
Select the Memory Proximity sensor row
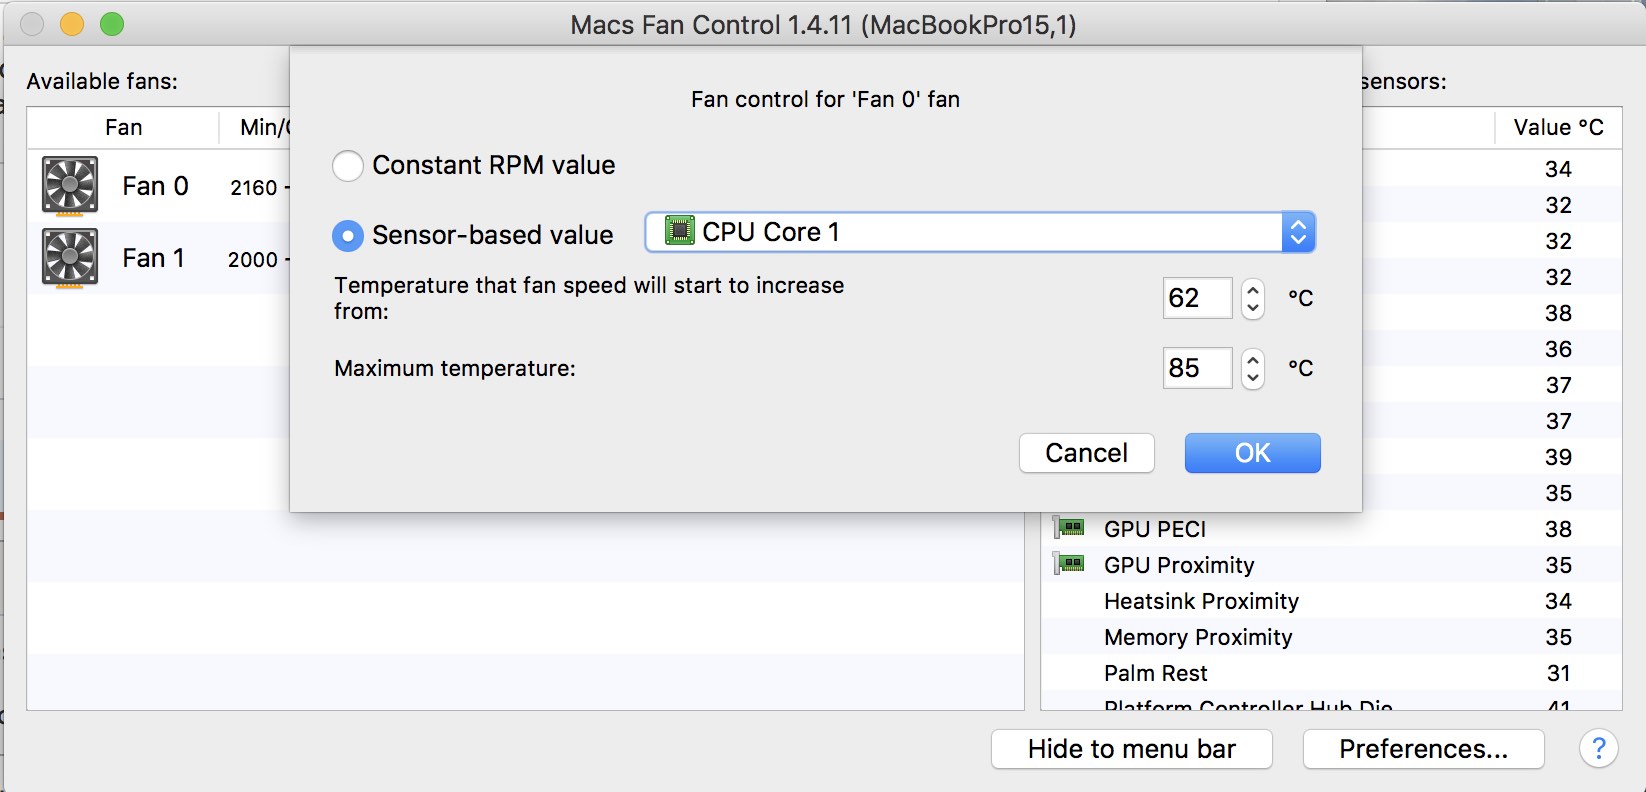1331,637
